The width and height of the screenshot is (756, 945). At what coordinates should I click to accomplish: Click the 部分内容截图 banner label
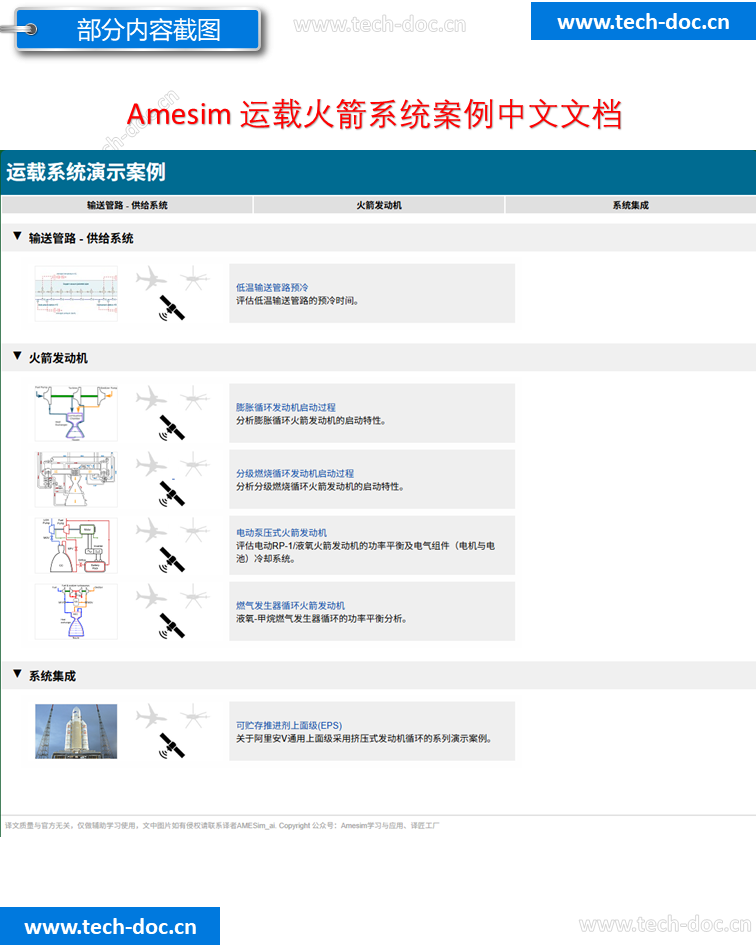coord(148,30)
